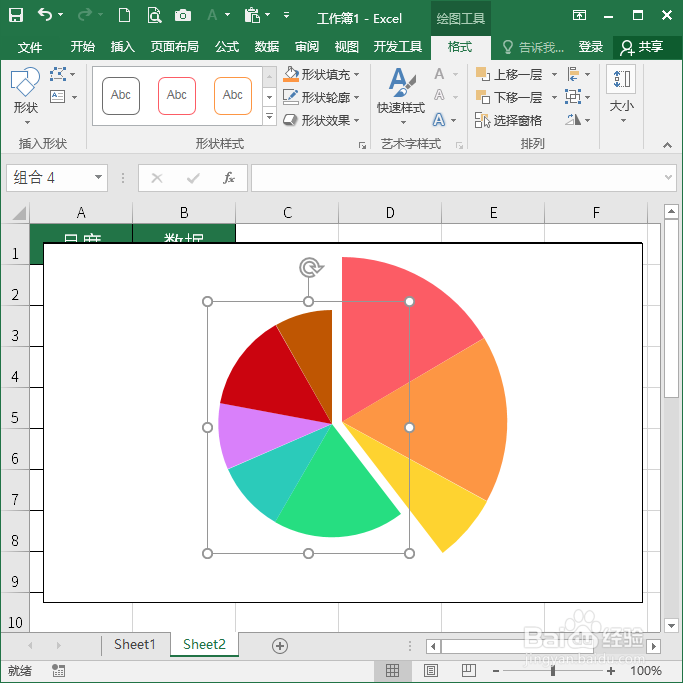The image size is (683, 683).
Task: Create a new blank workbook icon
Action: (124, 15)
